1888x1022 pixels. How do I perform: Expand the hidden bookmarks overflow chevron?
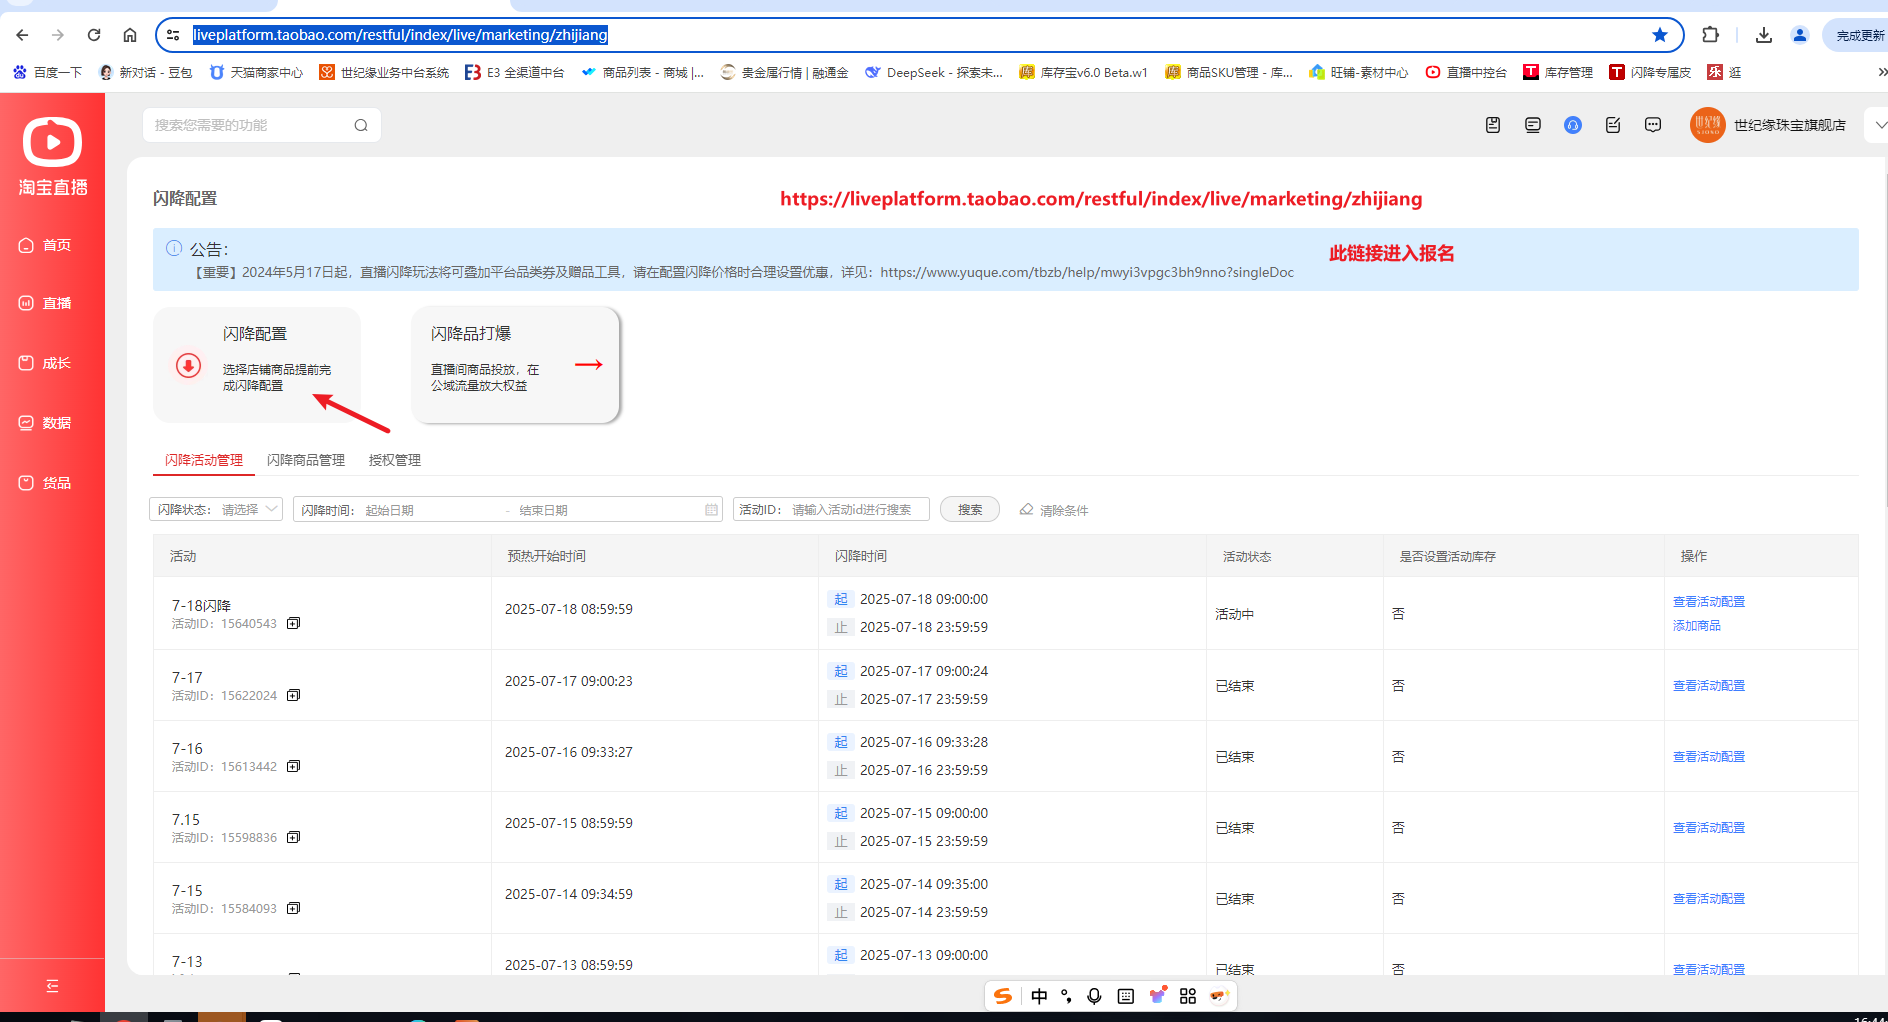click(1881, 72)
